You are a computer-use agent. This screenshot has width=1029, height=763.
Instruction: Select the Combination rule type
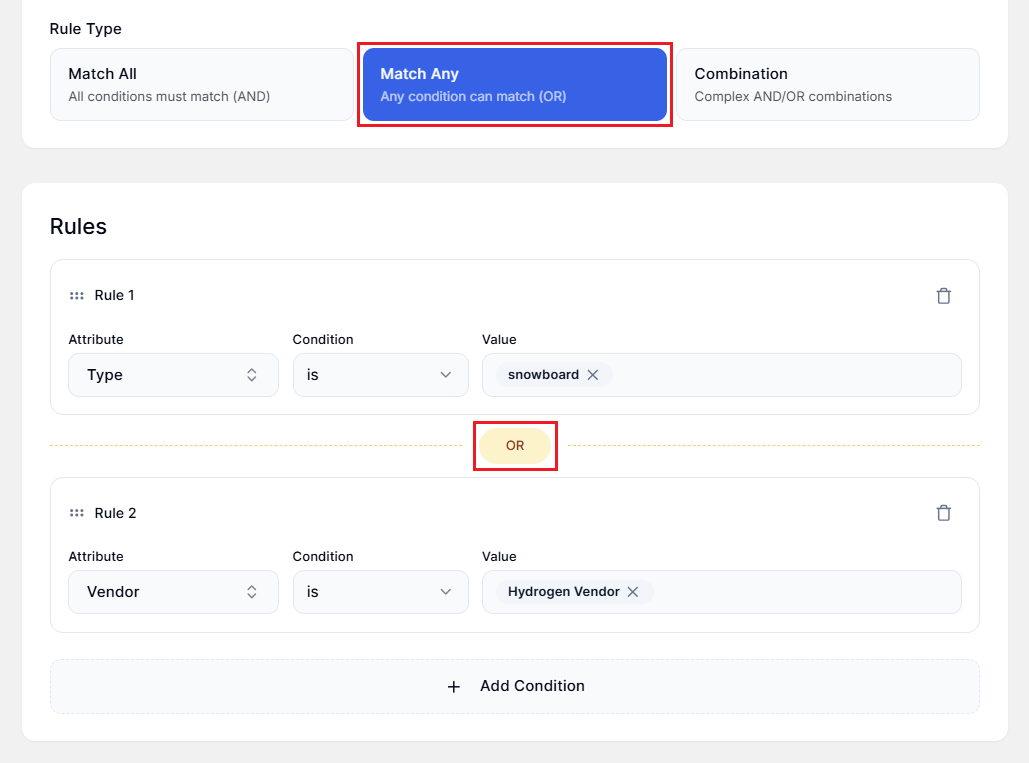[830, 84]
